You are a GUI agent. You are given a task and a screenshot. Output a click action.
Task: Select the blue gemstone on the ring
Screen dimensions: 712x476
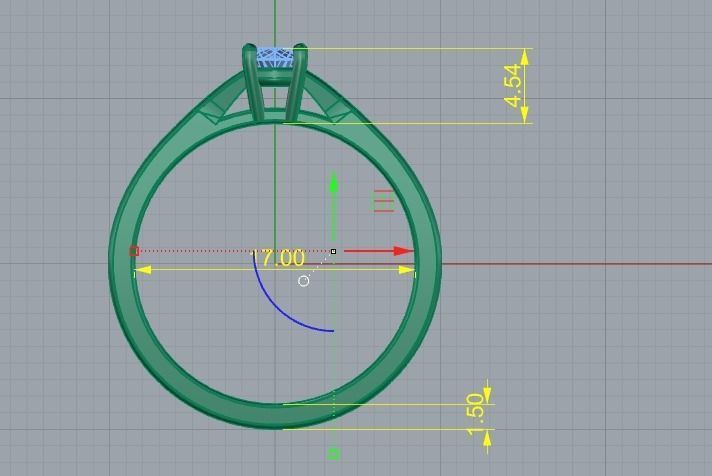276,59
